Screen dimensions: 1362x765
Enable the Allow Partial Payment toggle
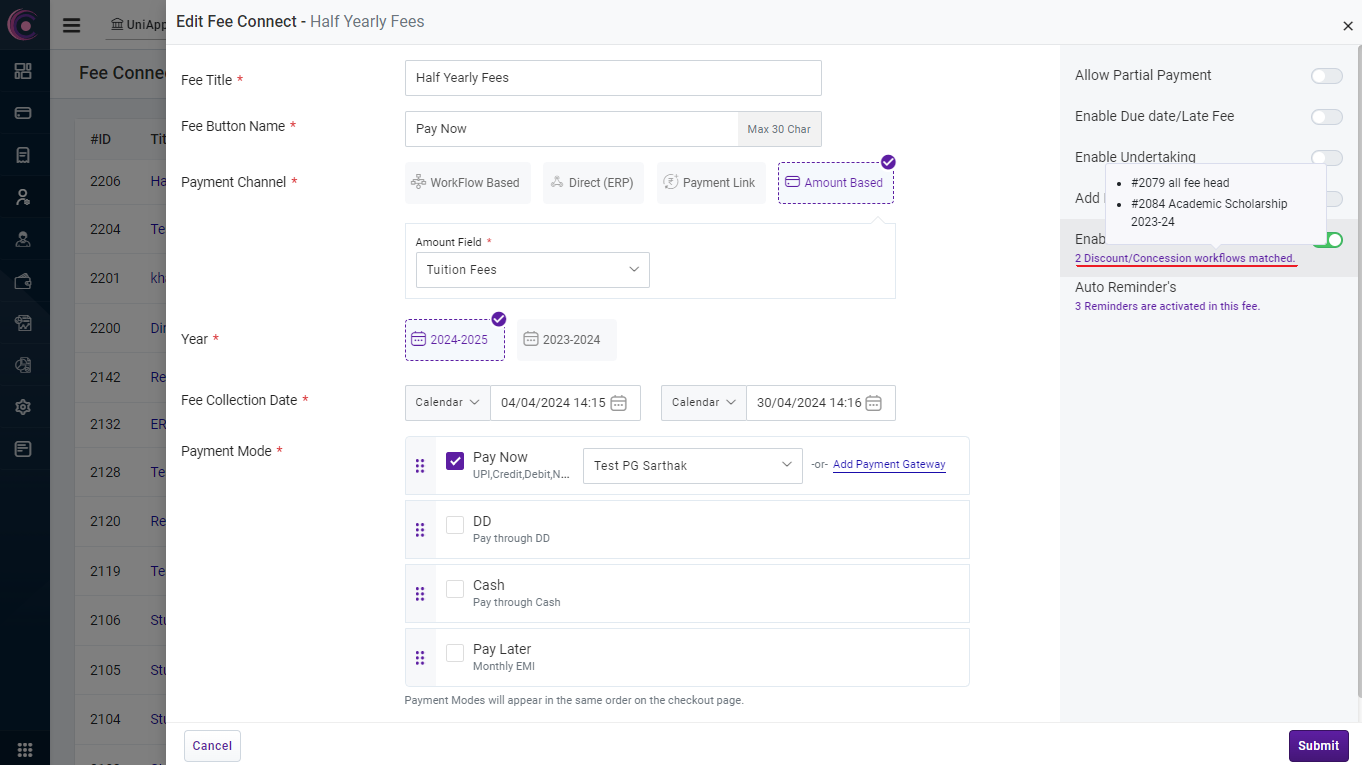pos(1326,76)
